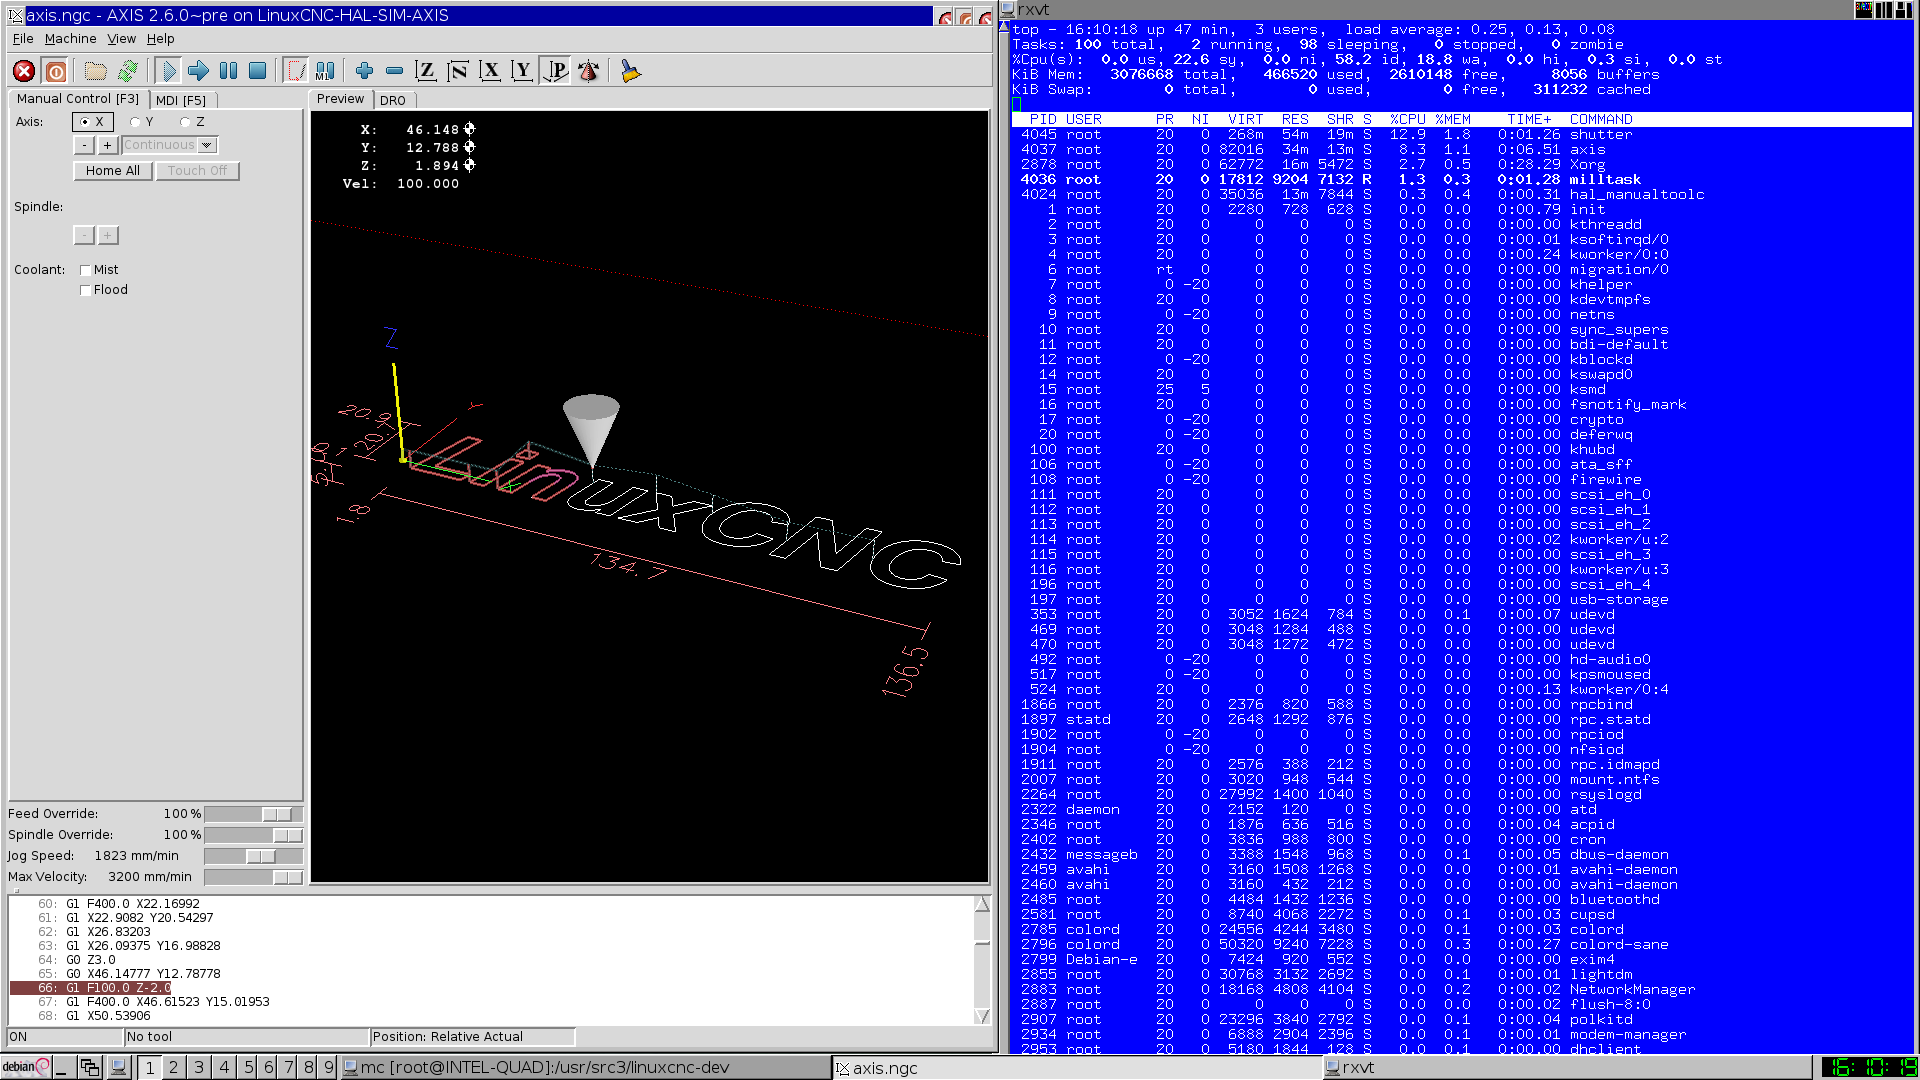1920x1080 pixels.
Task: Open the View menu
Action: point(121,39)
